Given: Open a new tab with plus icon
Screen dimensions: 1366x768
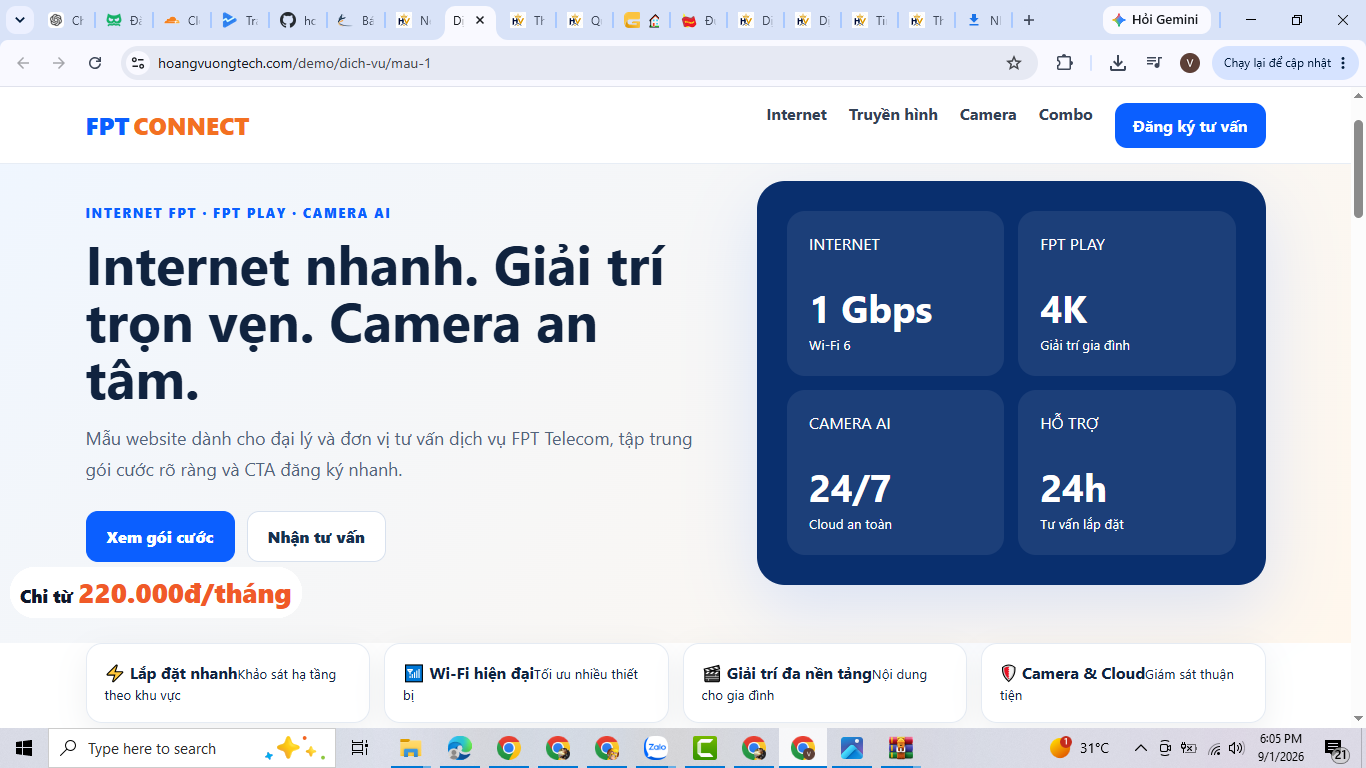Looking at the screenshot, I should click(1029, 20).
